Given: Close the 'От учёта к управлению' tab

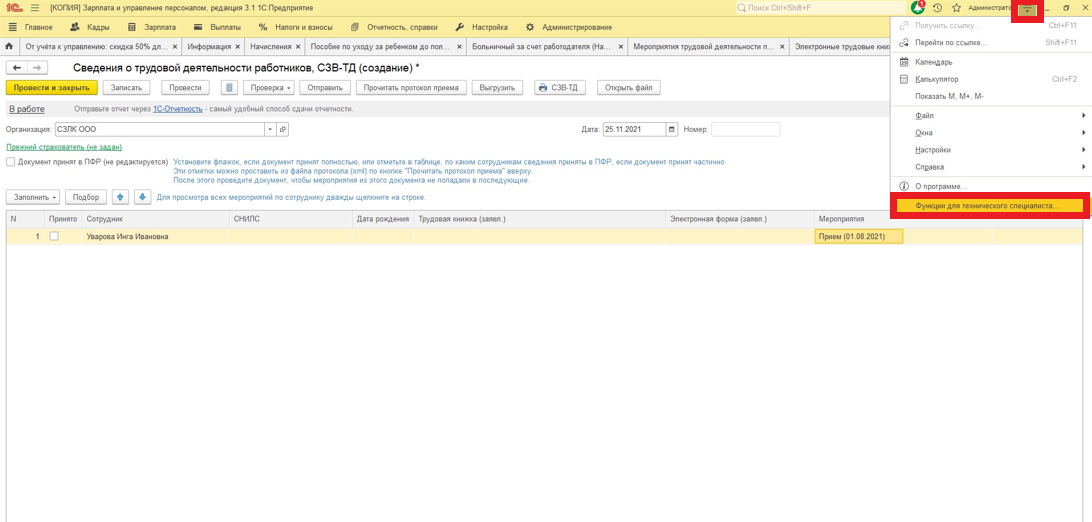Looking at the screenshot, I should (x=175, y=47).
